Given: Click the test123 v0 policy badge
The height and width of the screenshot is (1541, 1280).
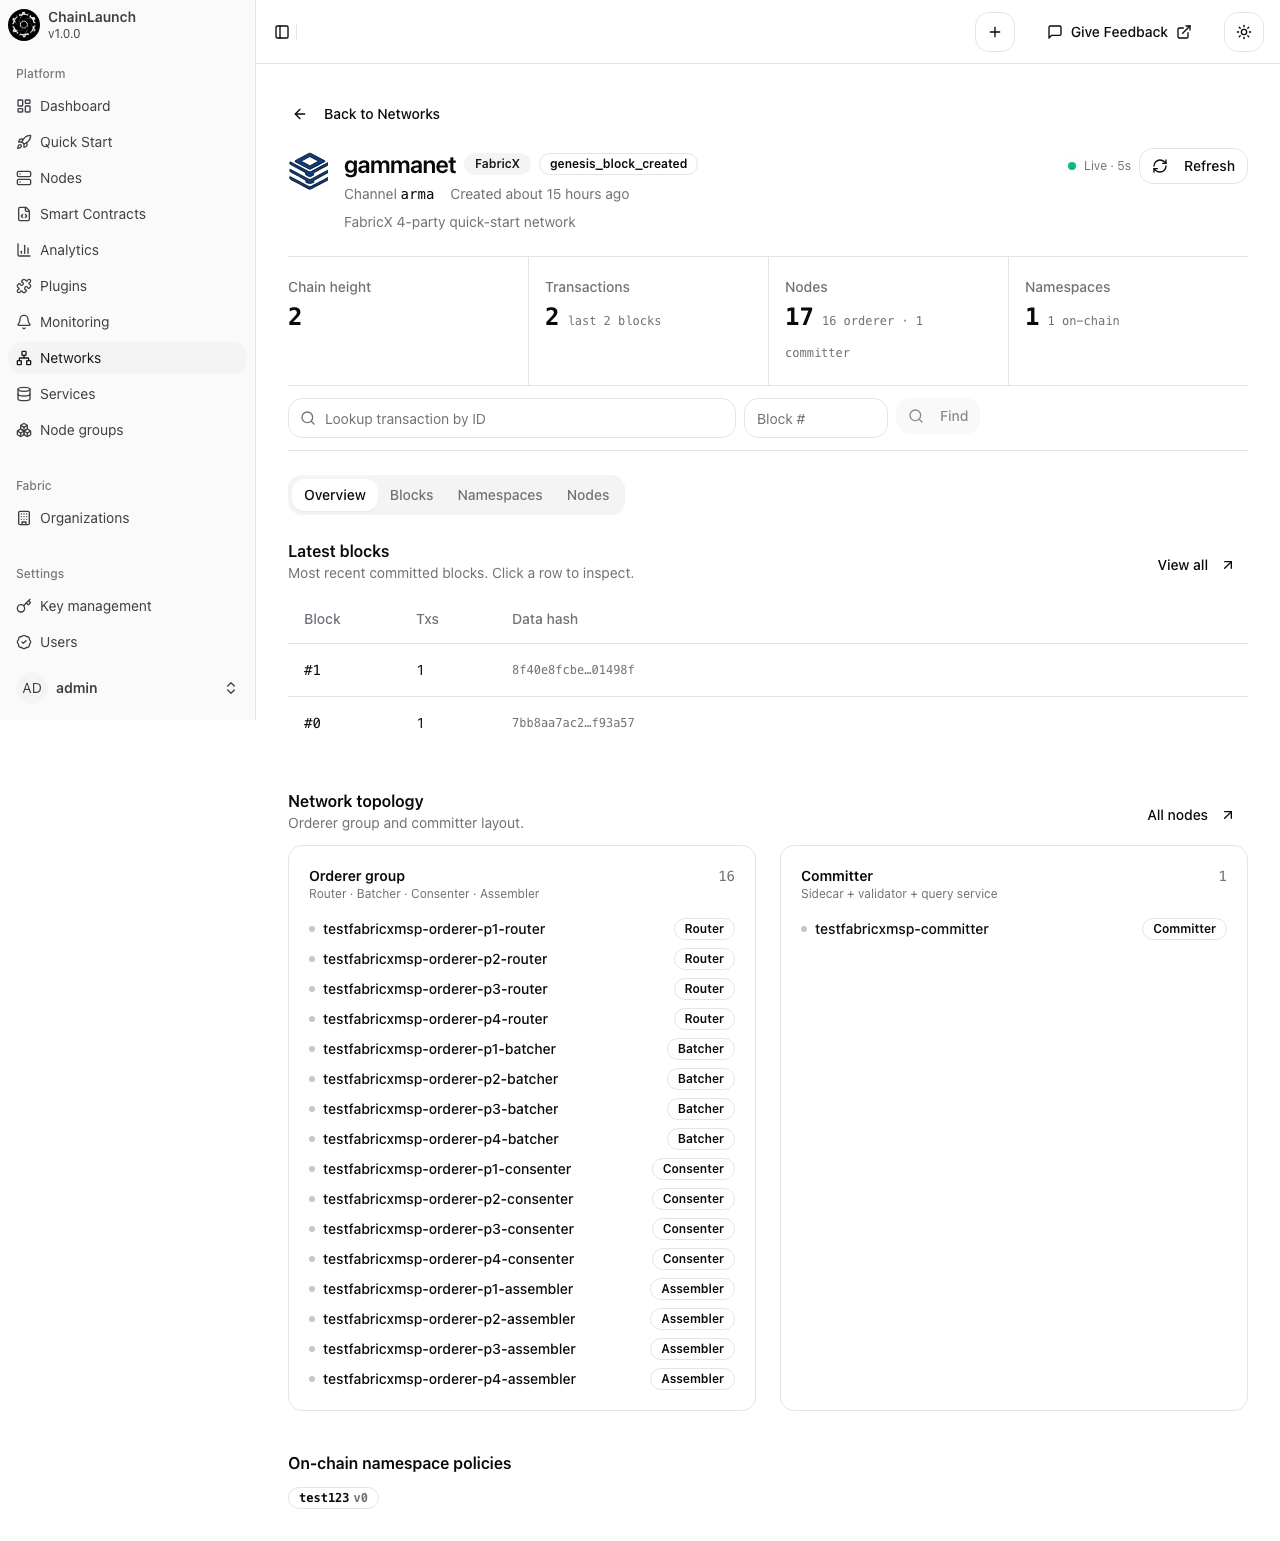Looking at the screenshot, I should coord(333,1498).
